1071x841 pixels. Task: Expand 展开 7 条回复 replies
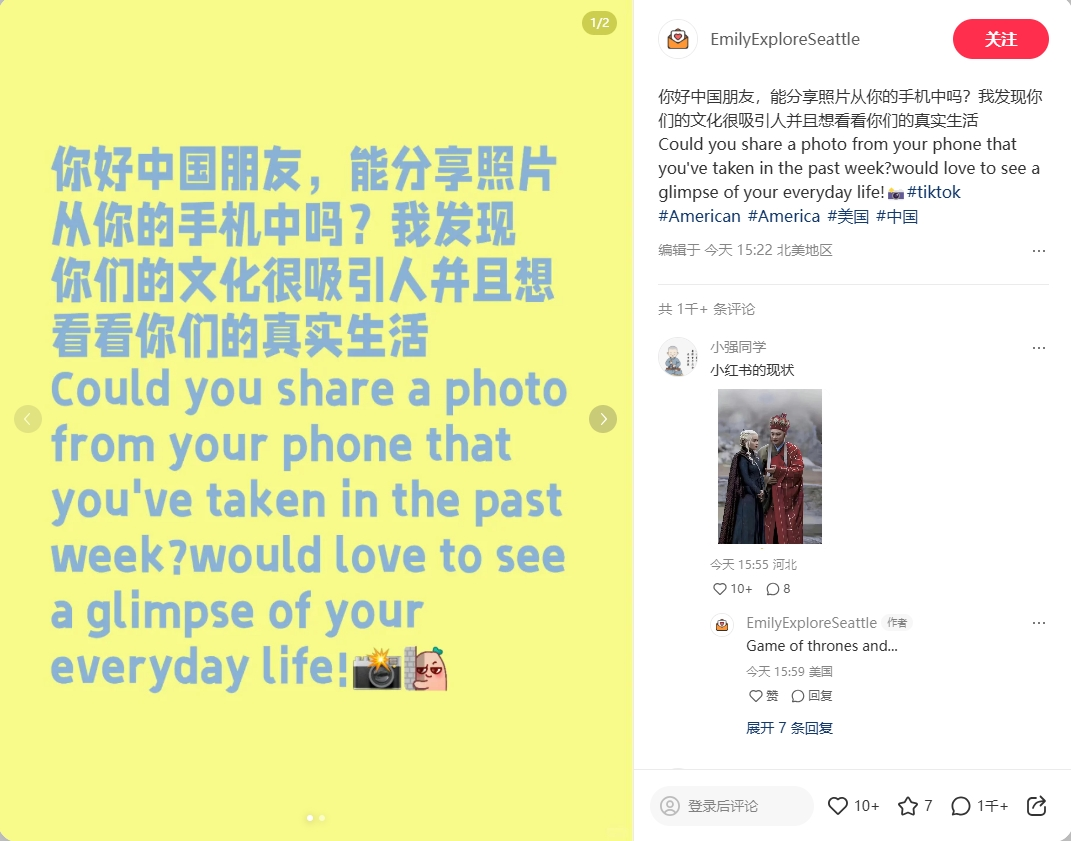tap(789, 728)
